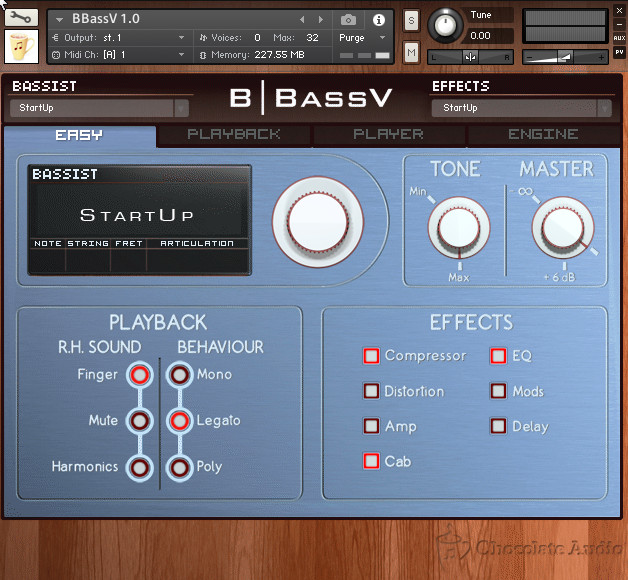The image size is (628, 580).
Task: Adjust the instrument volume slider
Action: tap(565, 57)
